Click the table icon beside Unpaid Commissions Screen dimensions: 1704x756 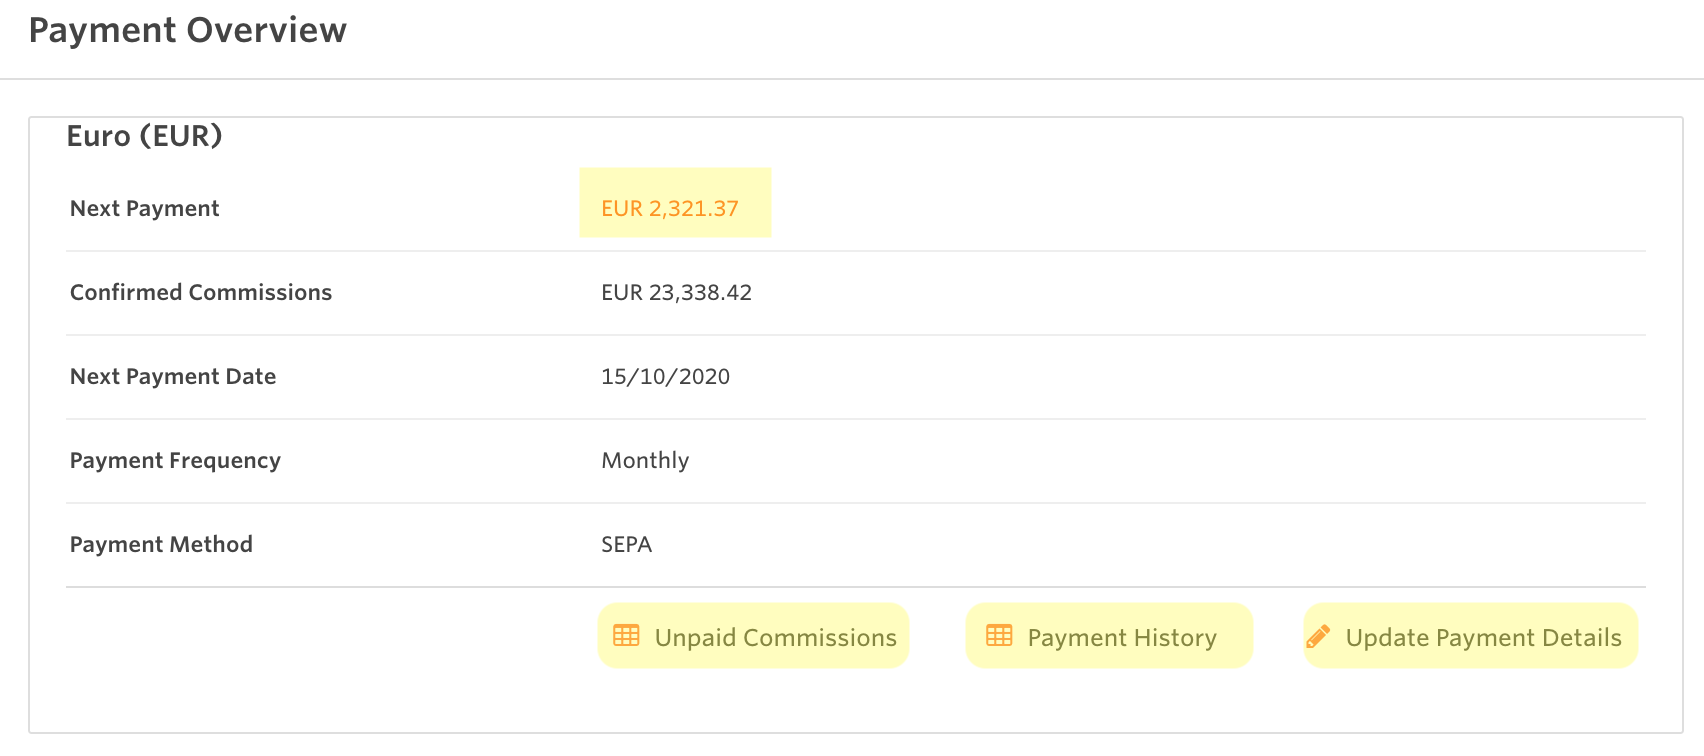pos(626,636)
